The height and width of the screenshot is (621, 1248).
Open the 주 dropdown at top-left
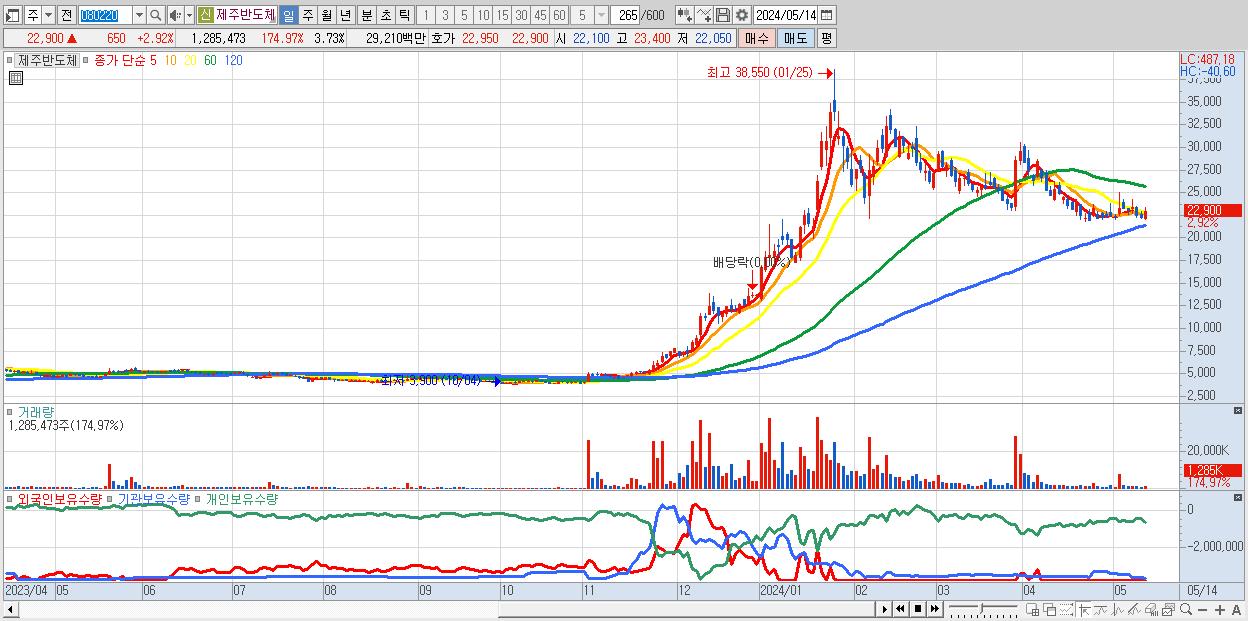click(47, 16)
